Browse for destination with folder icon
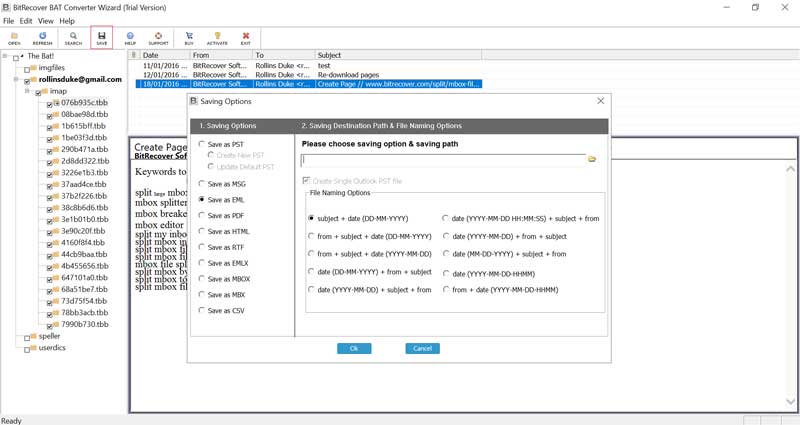Viewport: 800px width, 425px height. point(592,159)
